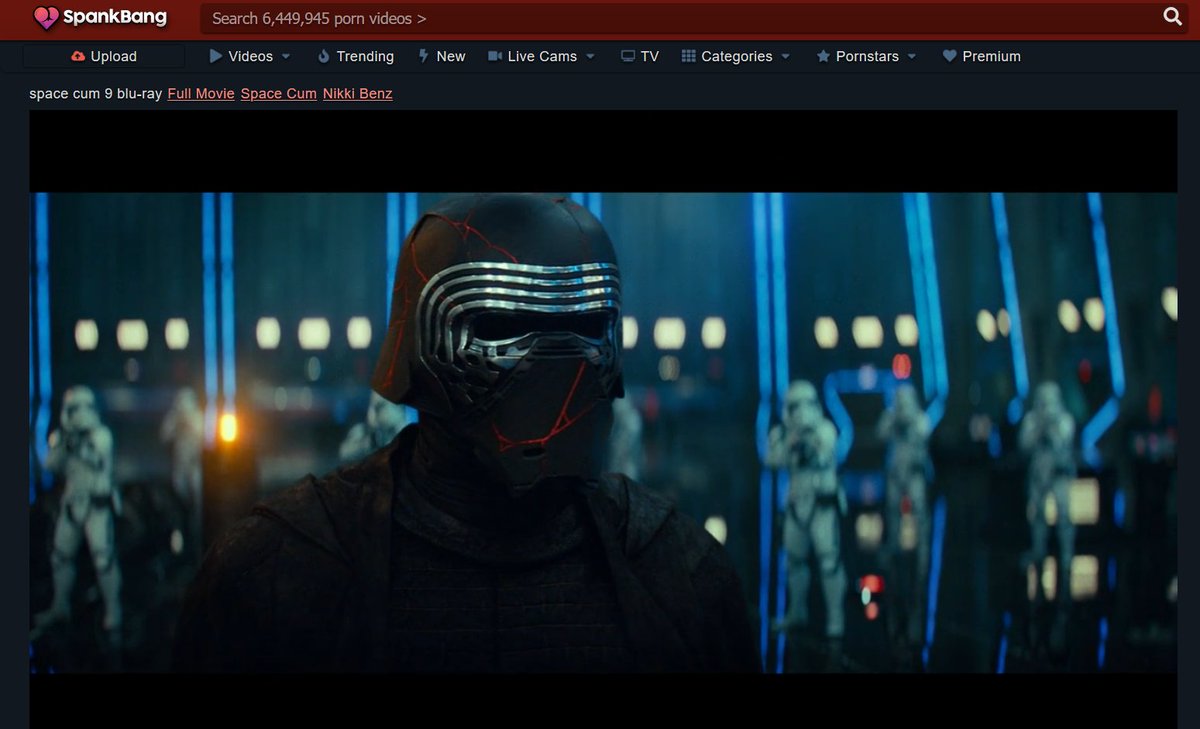Open the TV menu item
1200x729 pixels.
[x=640, y=56]
